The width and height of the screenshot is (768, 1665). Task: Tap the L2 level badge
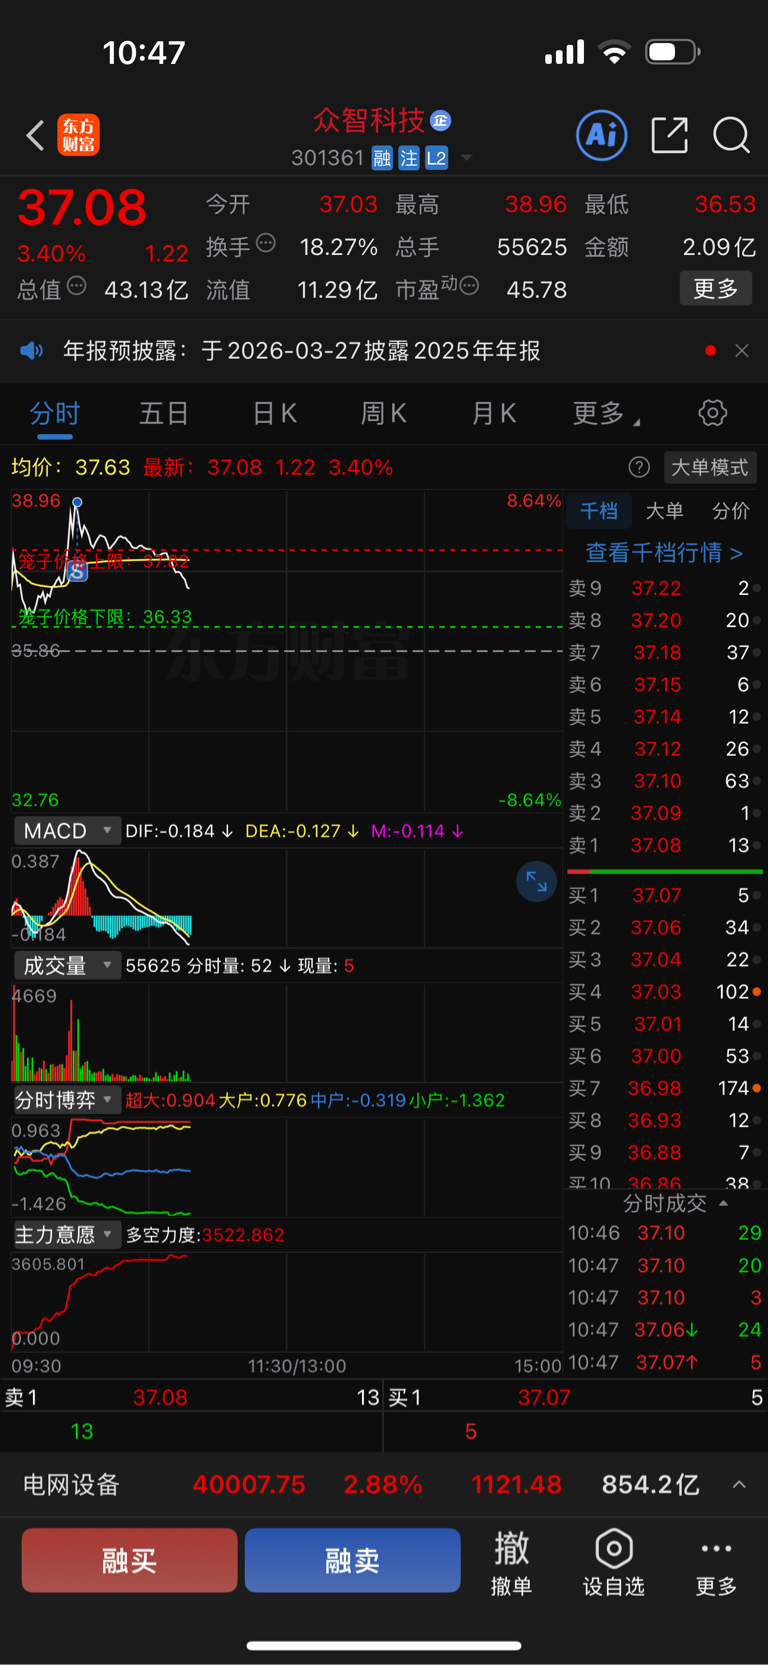[x=436, y=158]
